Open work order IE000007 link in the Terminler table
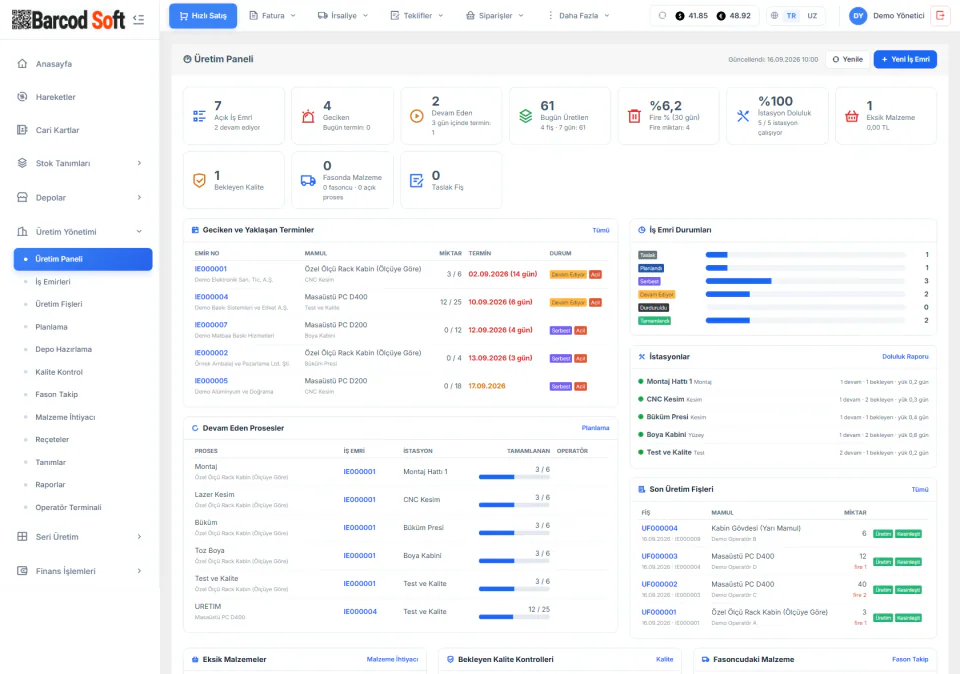 pyautogui.click(x=211, y=325)
